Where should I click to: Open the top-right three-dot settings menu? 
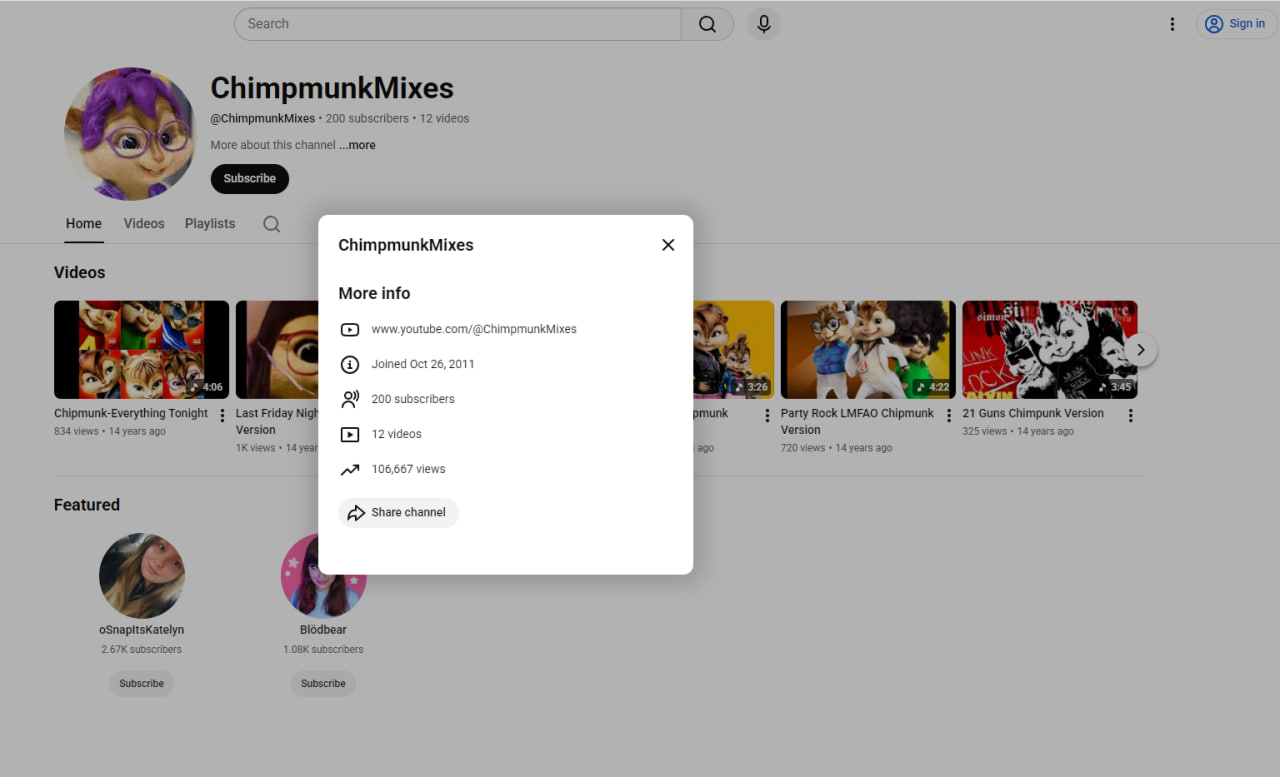(1172, 24)
